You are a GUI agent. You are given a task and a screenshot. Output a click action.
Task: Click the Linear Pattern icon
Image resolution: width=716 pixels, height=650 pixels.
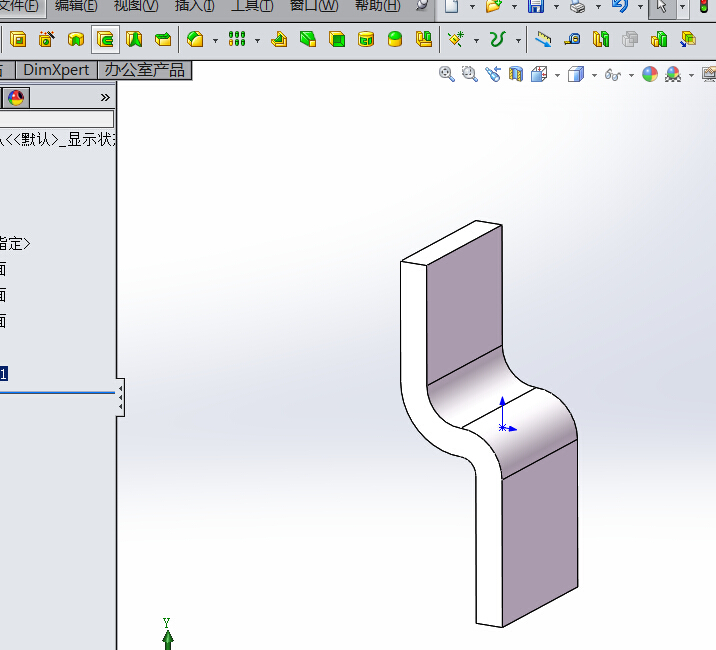[x=237, y=39]
